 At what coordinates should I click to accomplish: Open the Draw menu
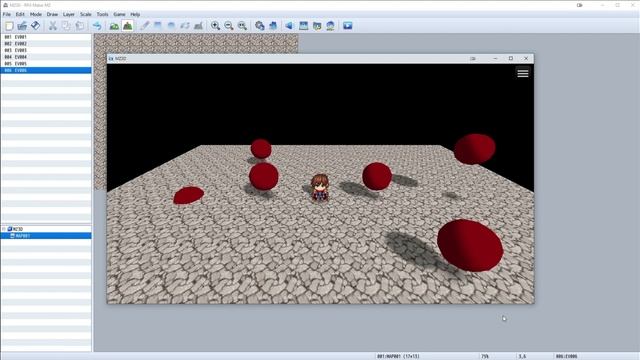tap(52, 14)
